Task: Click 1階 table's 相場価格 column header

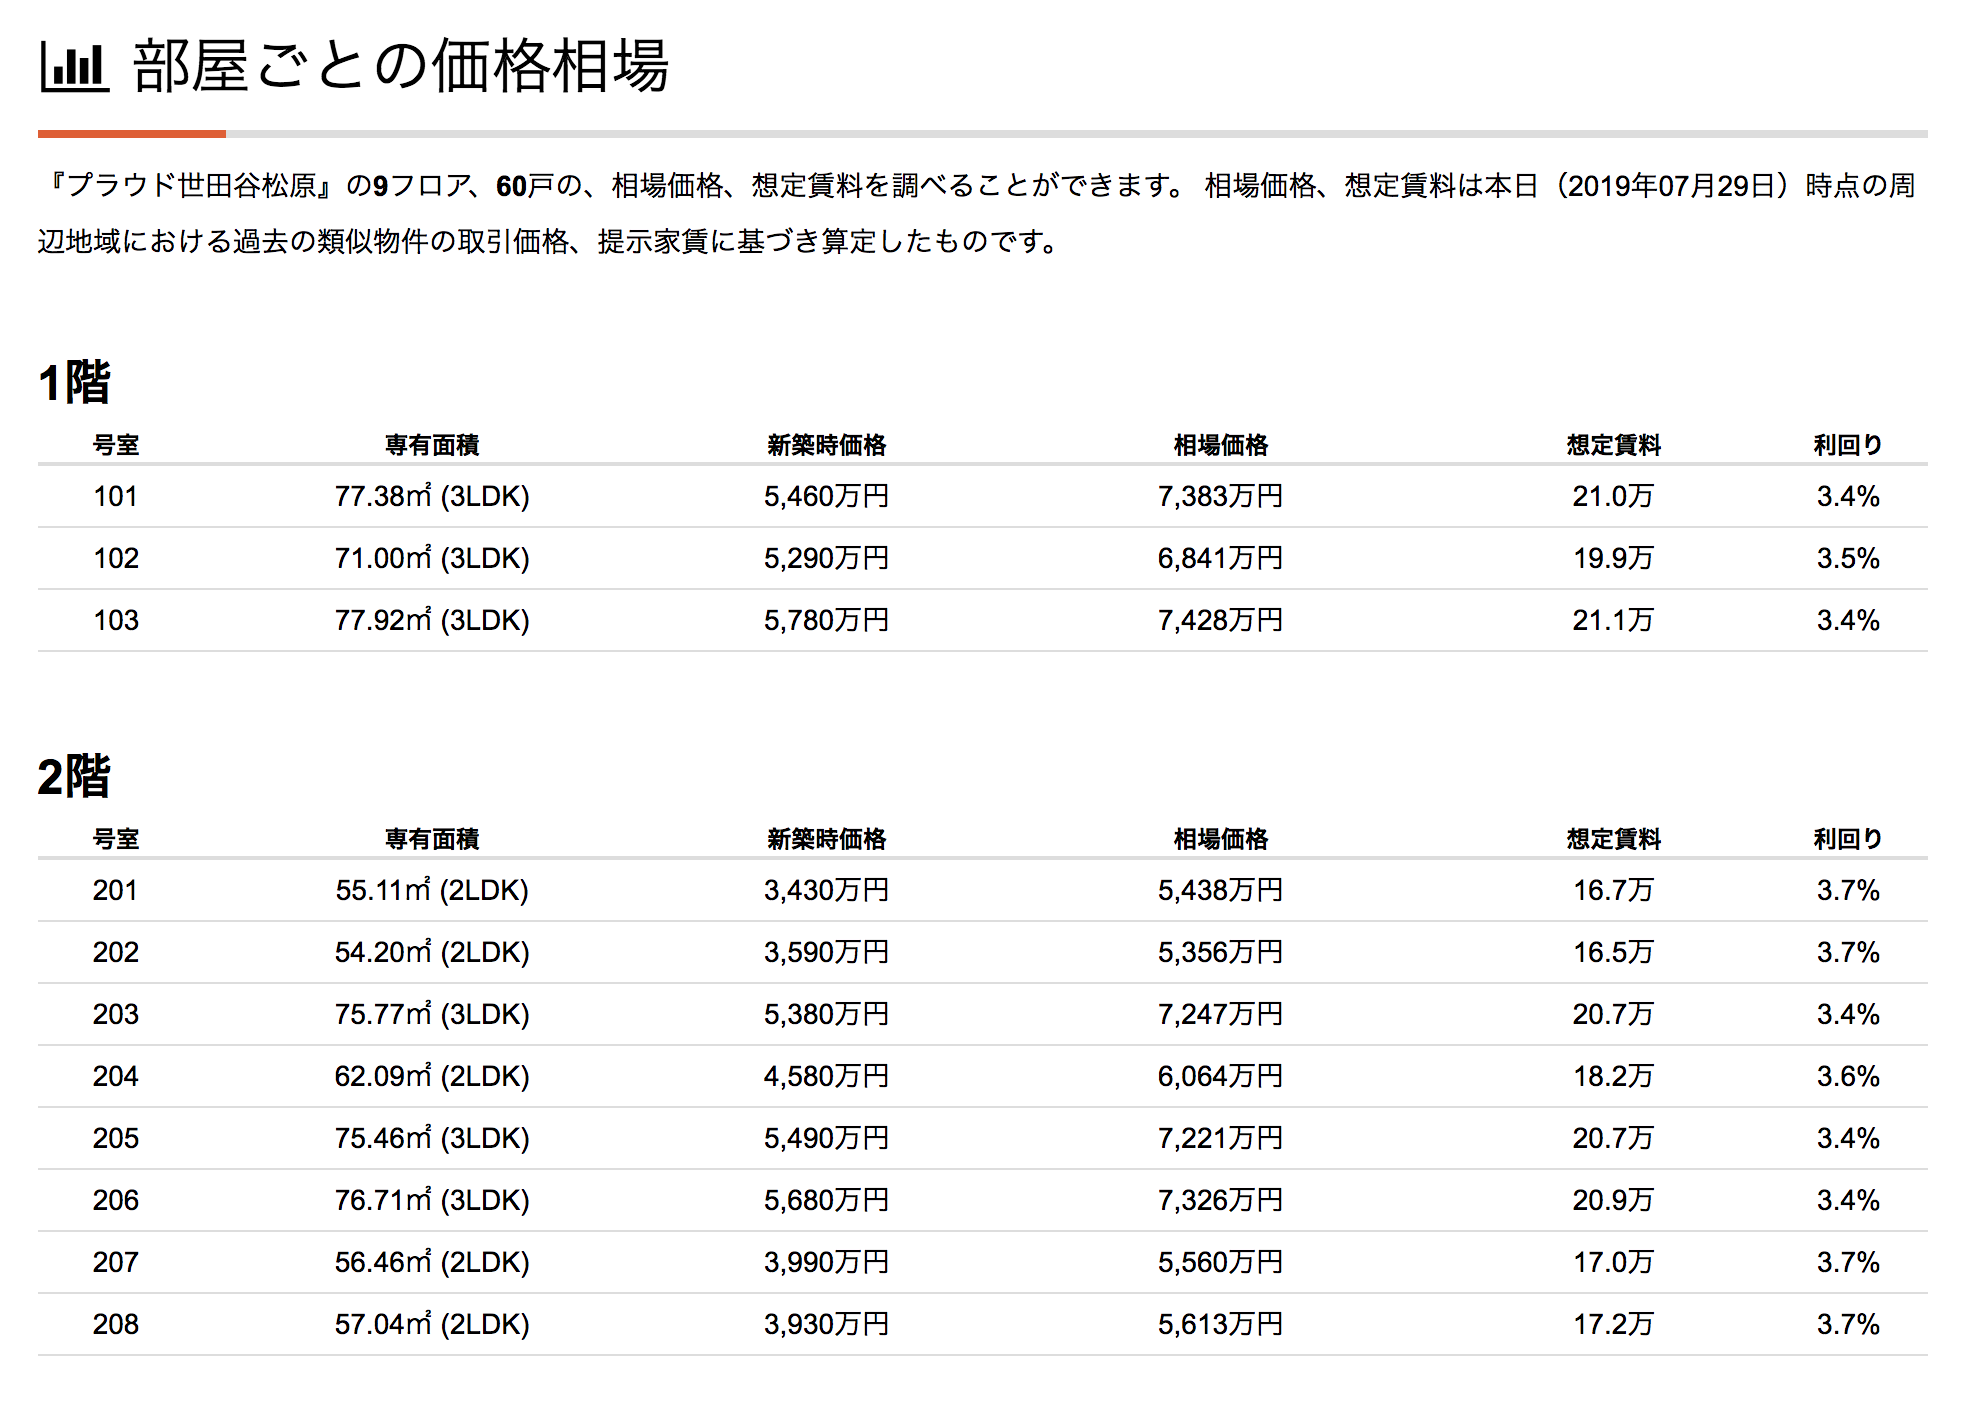Action: (1220, 445)
